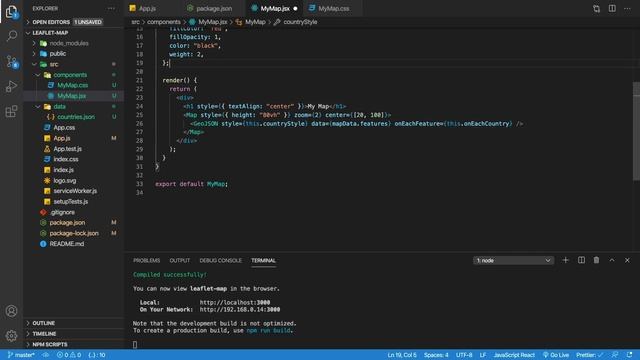Expand the Outline section
Viewport: 640px width, 360px height.
coord(74,323)
